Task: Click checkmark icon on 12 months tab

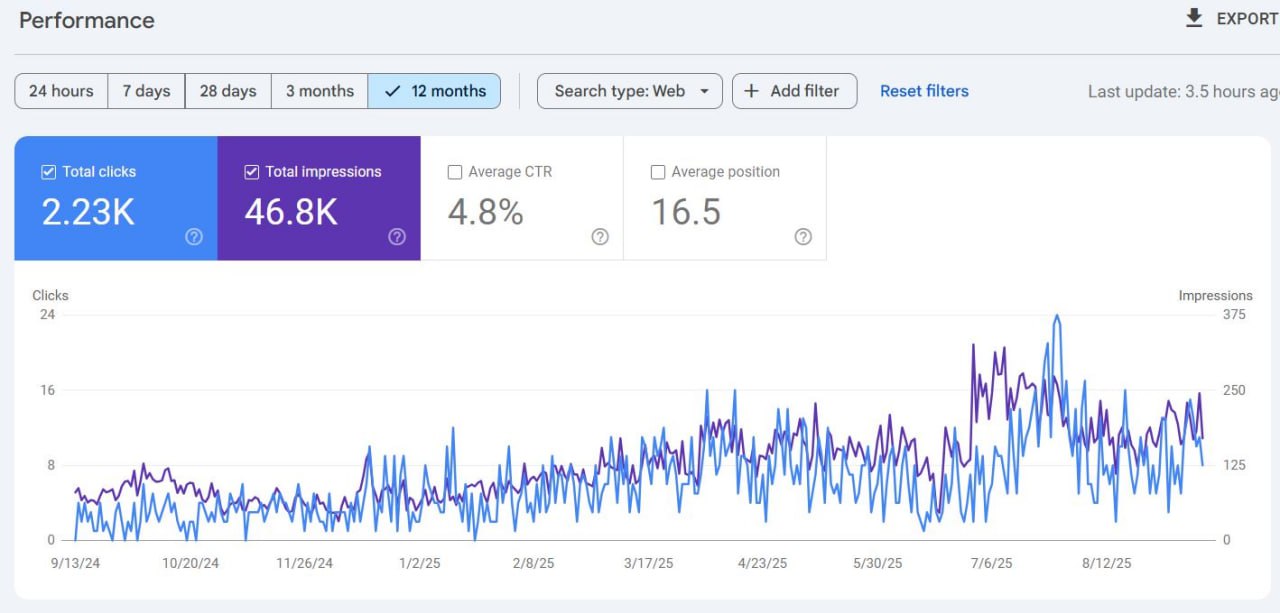Action: click(x=393, y=91)
